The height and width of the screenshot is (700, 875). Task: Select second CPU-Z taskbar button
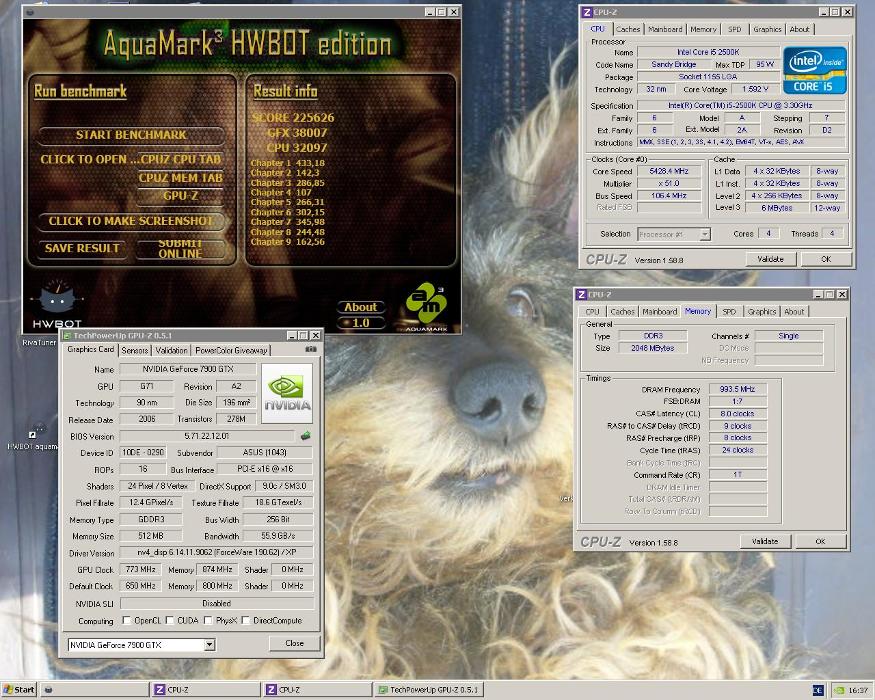316,690
